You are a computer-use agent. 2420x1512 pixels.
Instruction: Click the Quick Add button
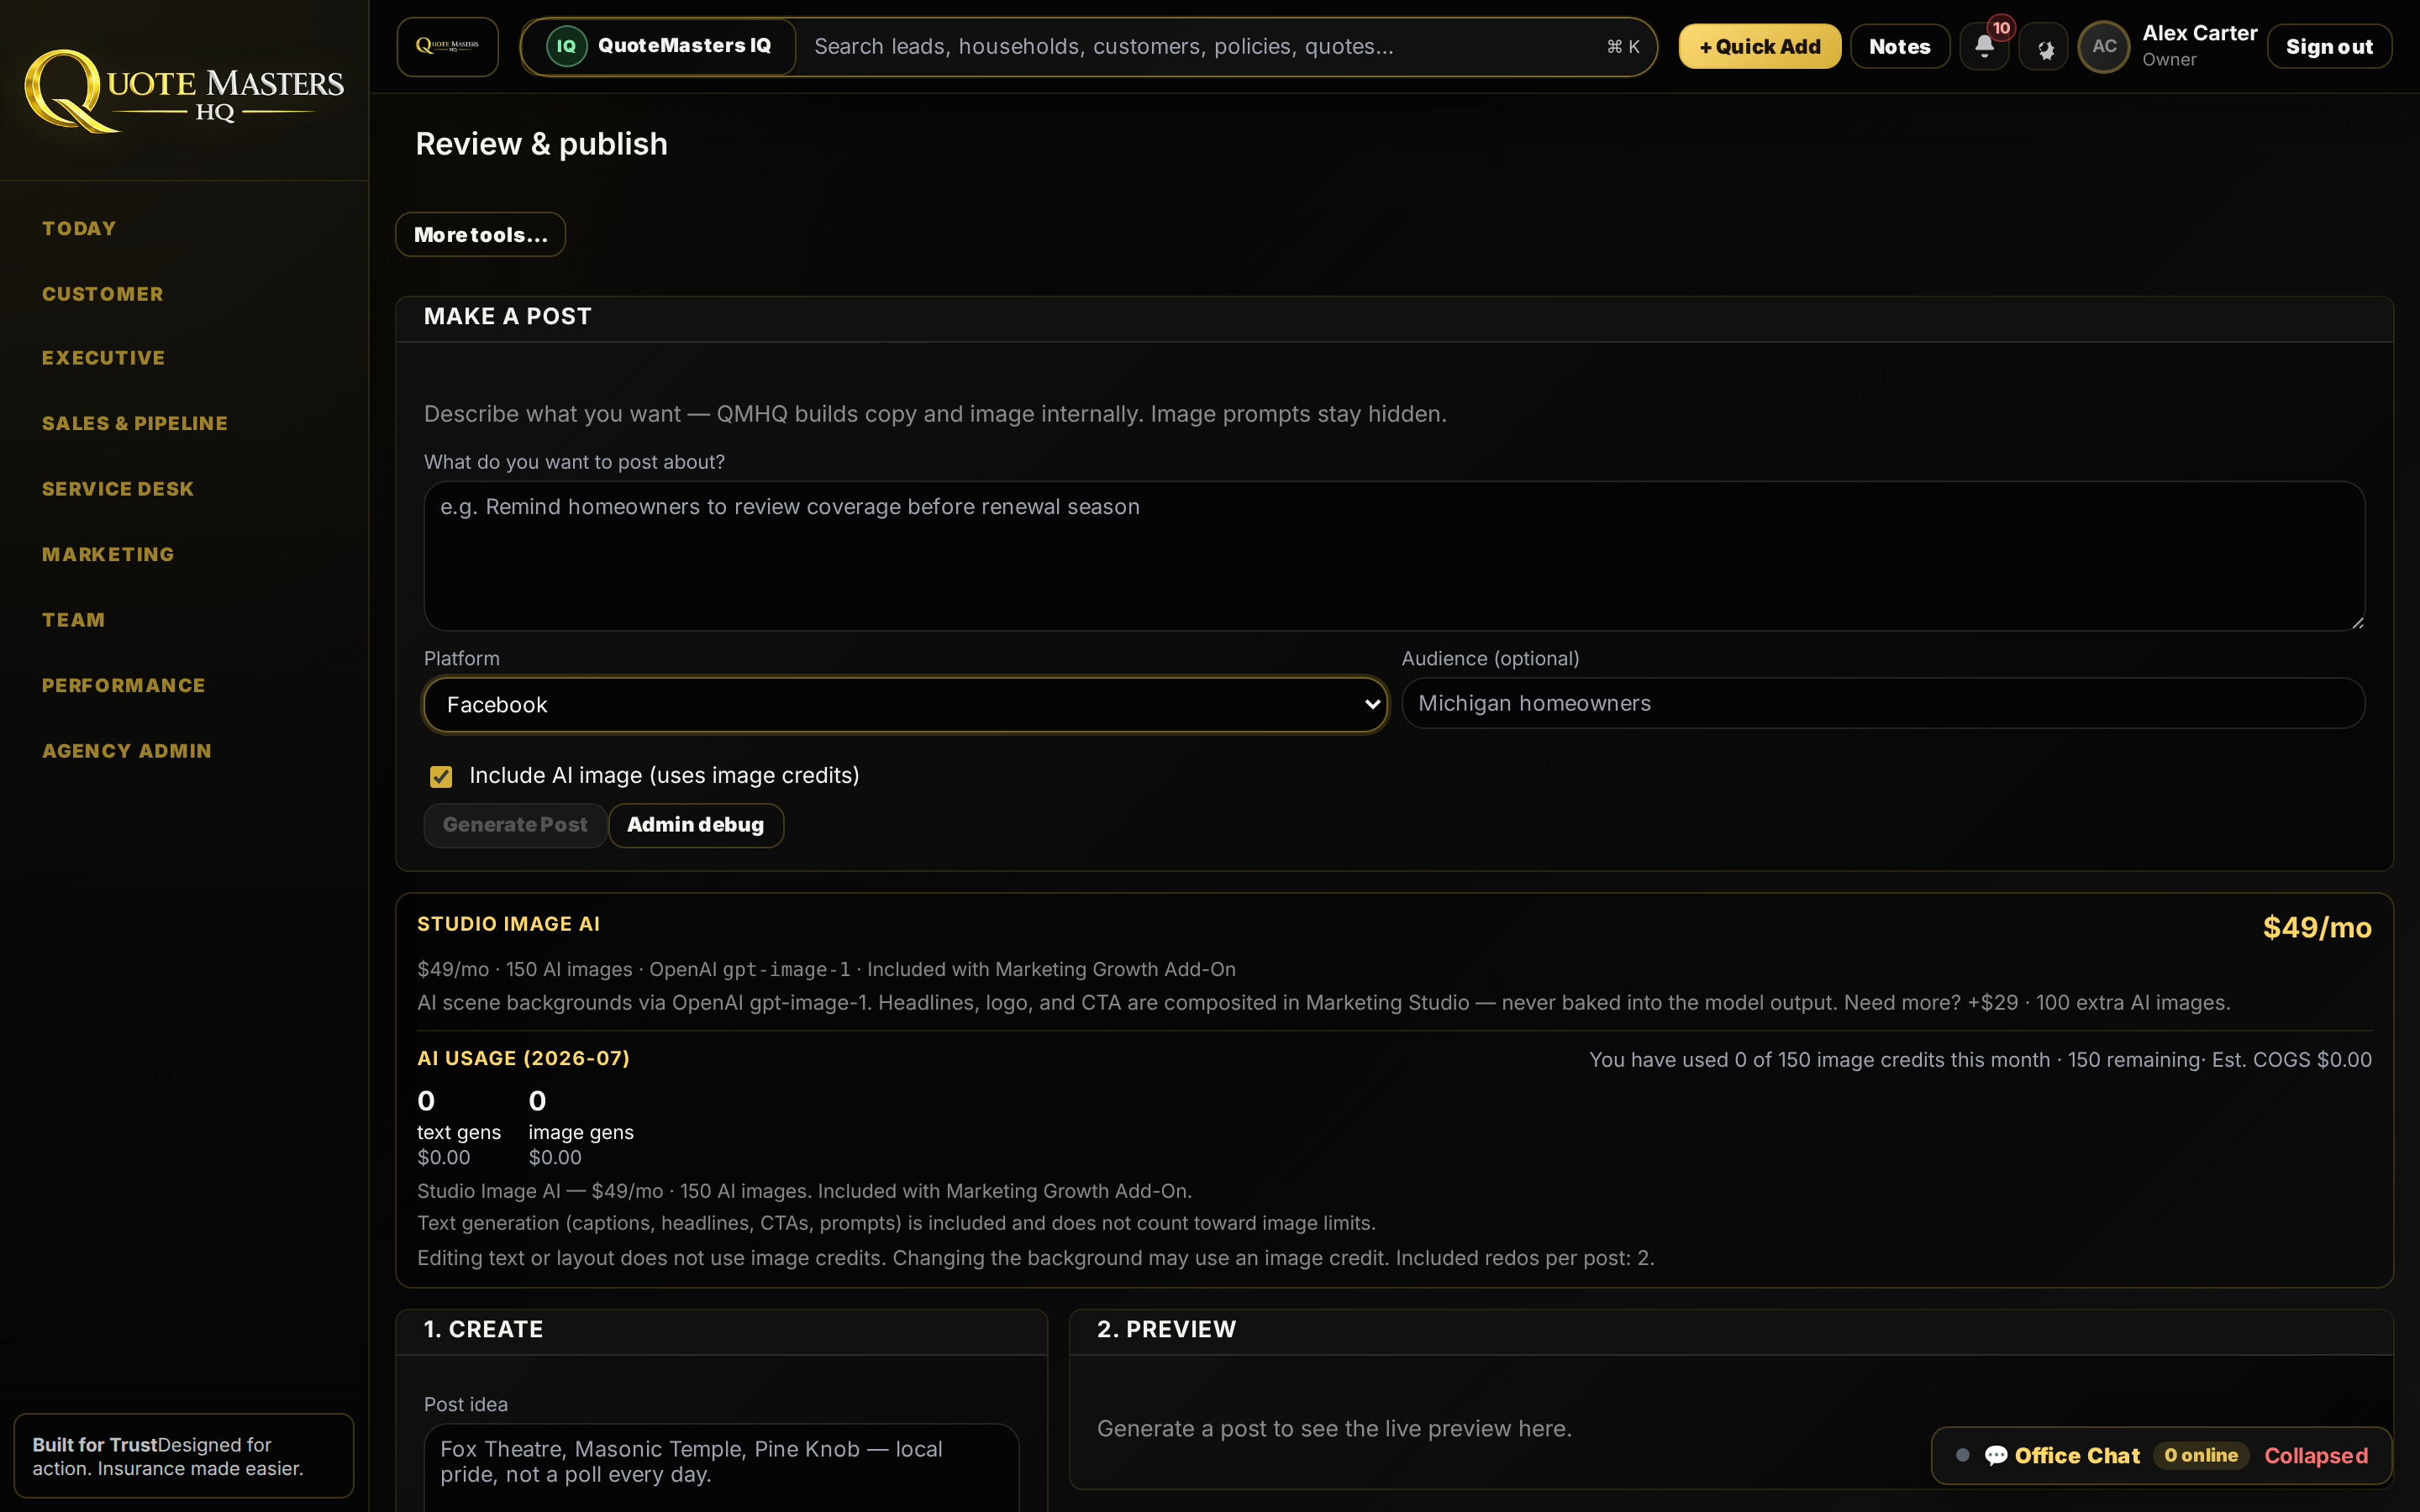point(1760,46)
